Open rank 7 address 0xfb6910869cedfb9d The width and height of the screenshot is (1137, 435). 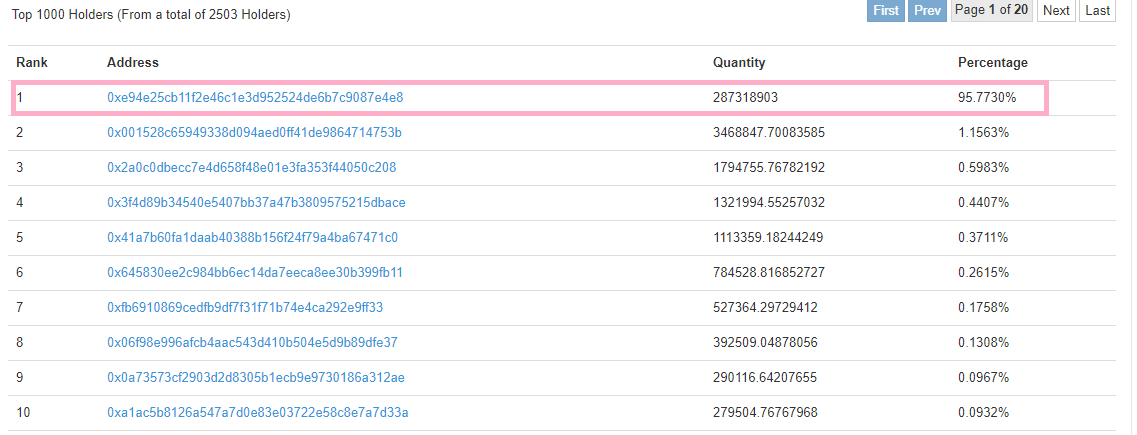point(245,308)
